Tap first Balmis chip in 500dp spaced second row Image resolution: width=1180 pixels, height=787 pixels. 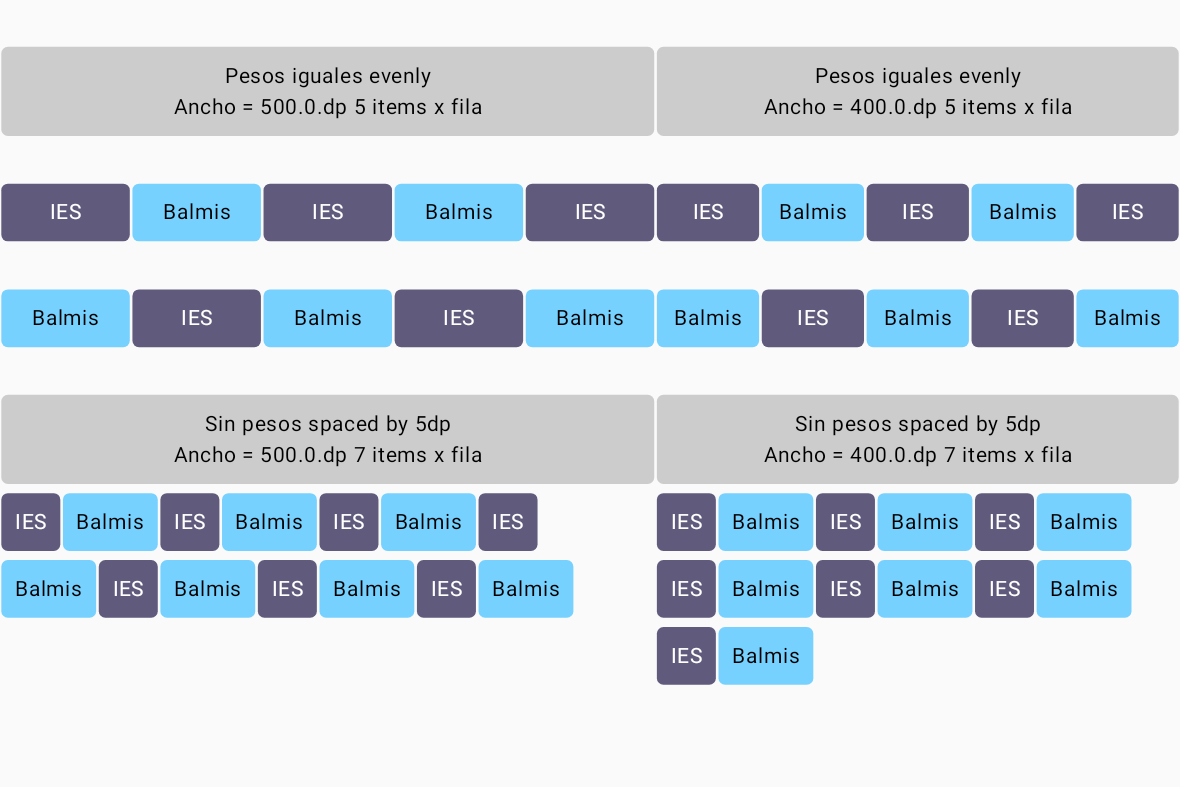coord(48,589)
